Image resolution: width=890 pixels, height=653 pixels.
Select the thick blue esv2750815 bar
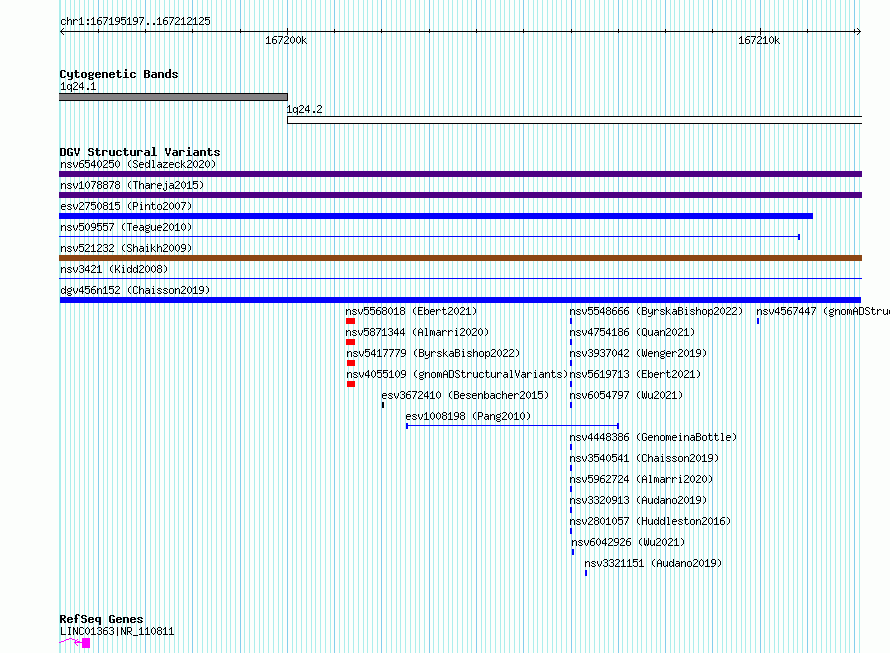tap(436, 216)
